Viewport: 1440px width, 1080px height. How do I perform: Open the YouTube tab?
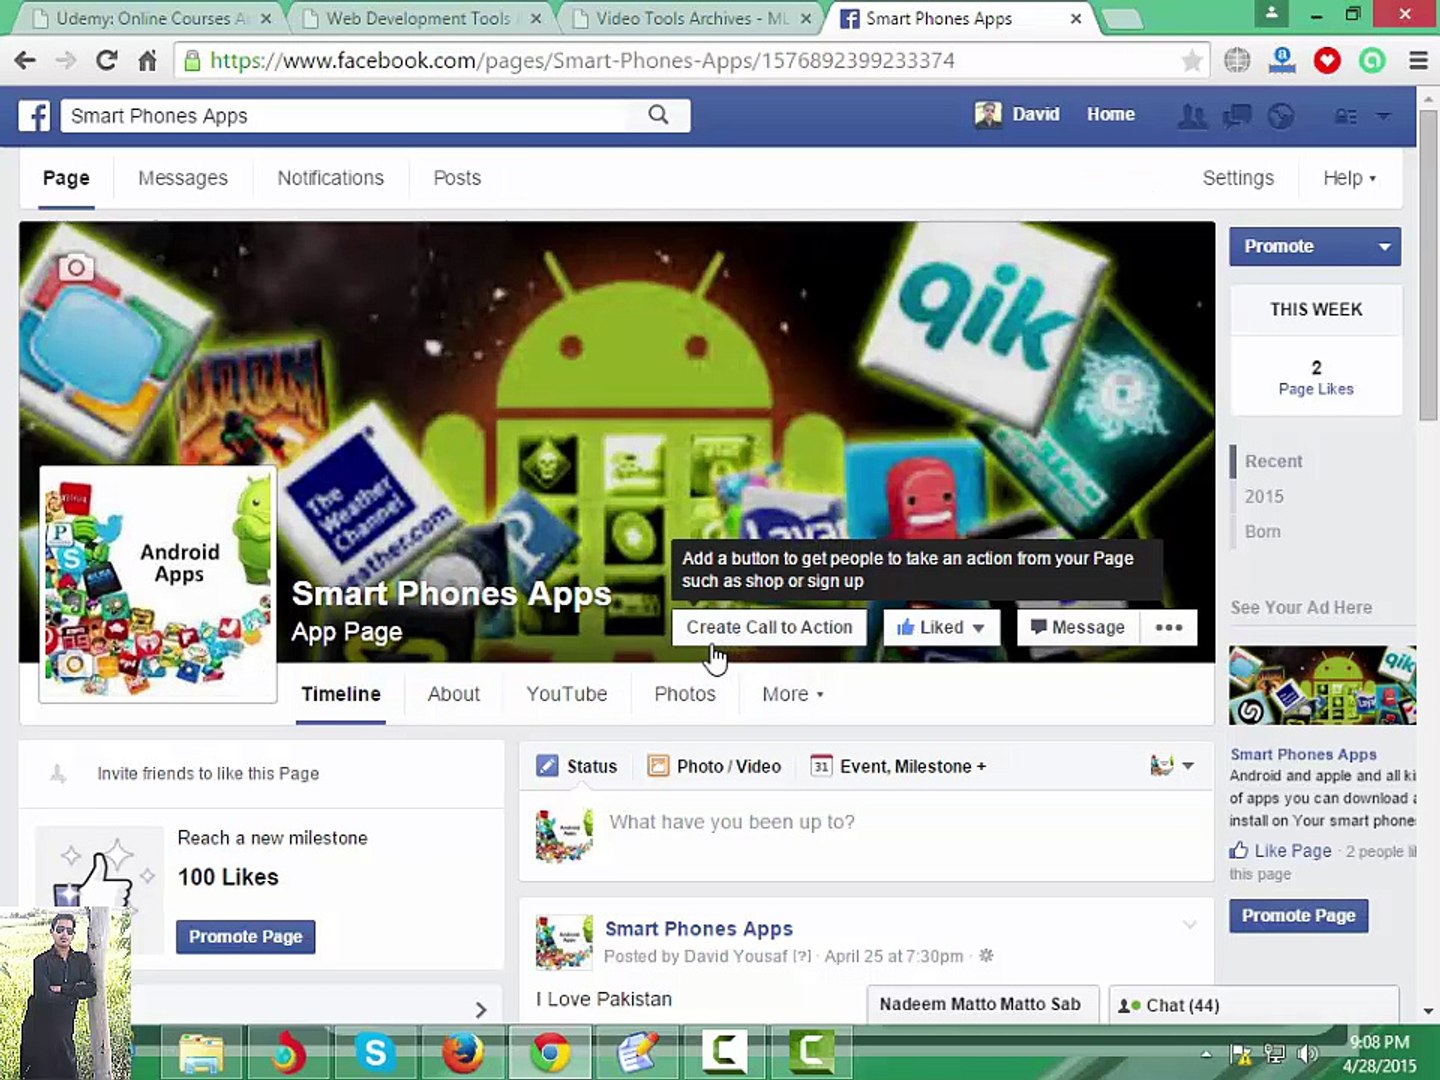tap(567, 694)
